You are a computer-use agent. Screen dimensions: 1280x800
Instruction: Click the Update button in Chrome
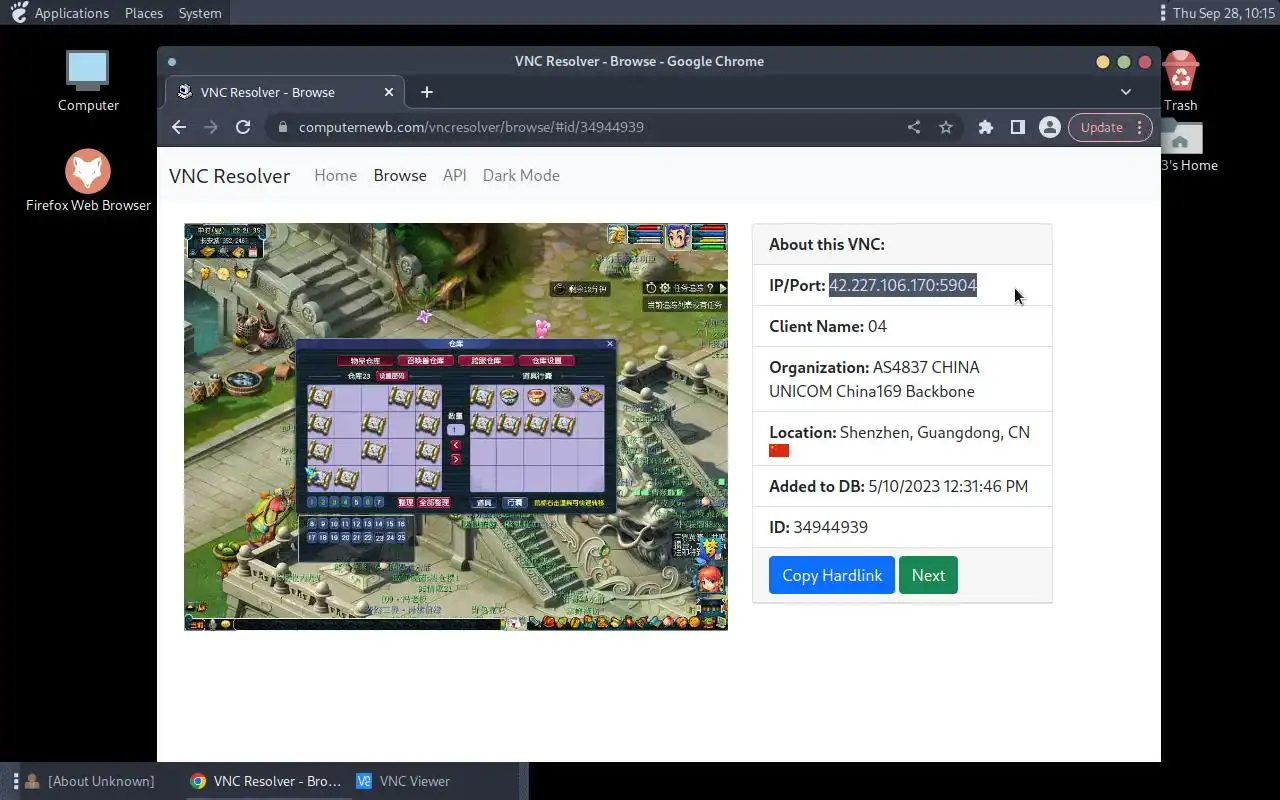1102,127
